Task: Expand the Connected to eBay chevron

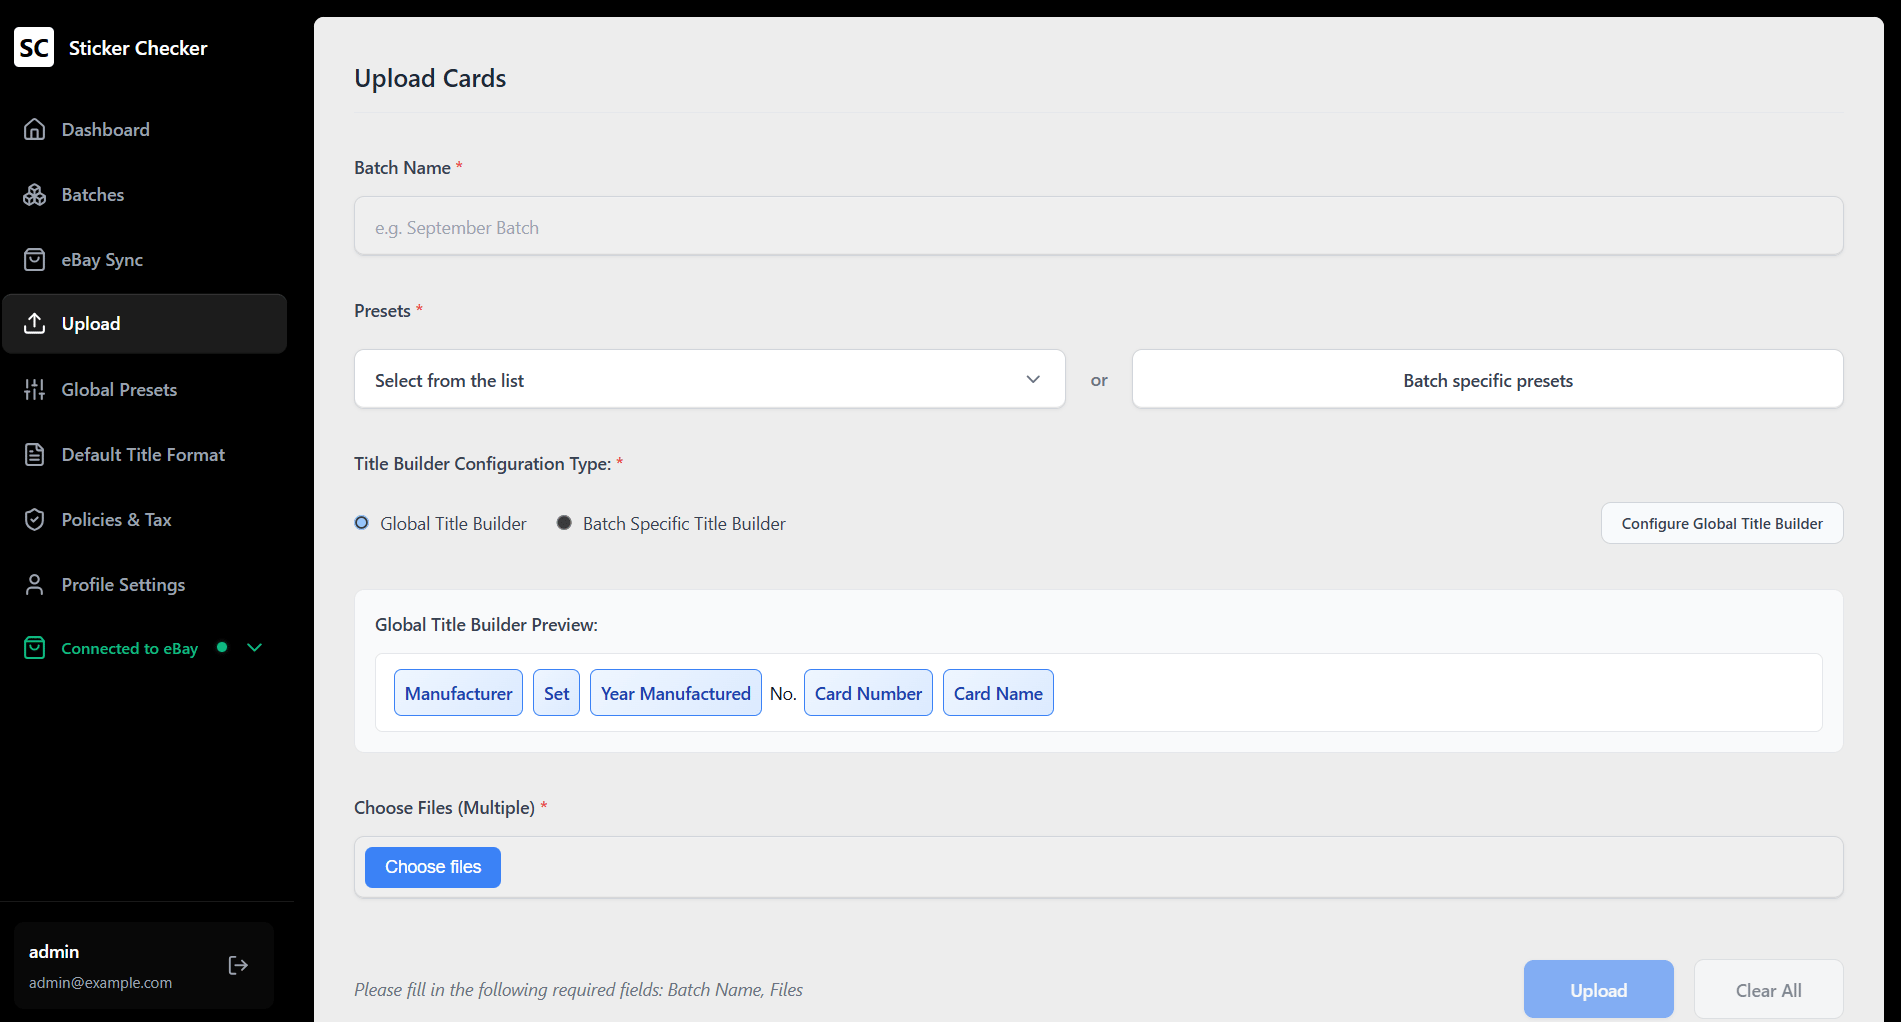Action: 255,647
